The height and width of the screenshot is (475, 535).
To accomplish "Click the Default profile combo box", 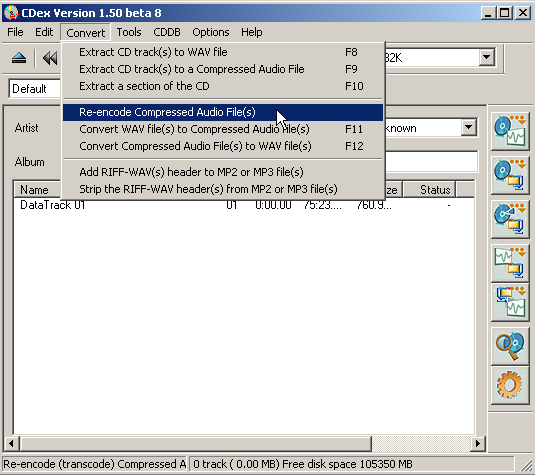I will click(x=34, y=89).
